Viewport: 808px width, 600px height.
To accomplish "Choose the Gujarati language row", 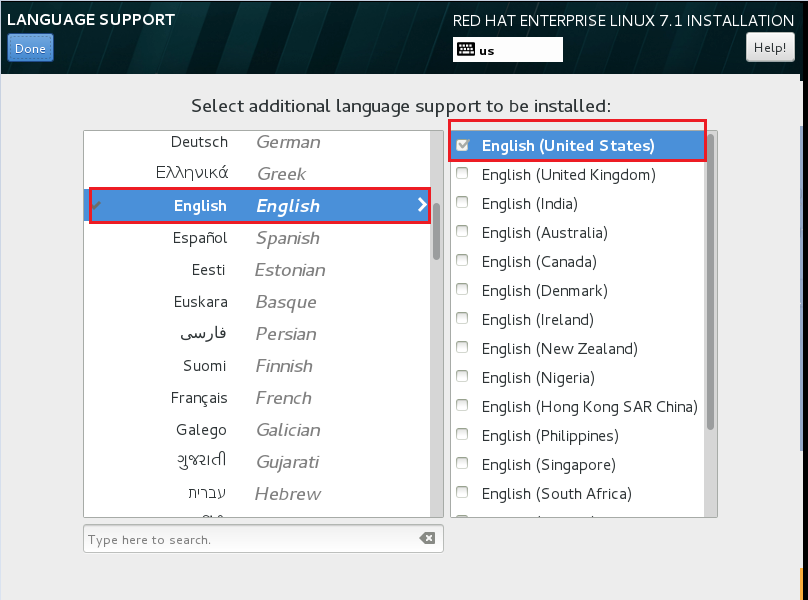I will click(257, 461).
